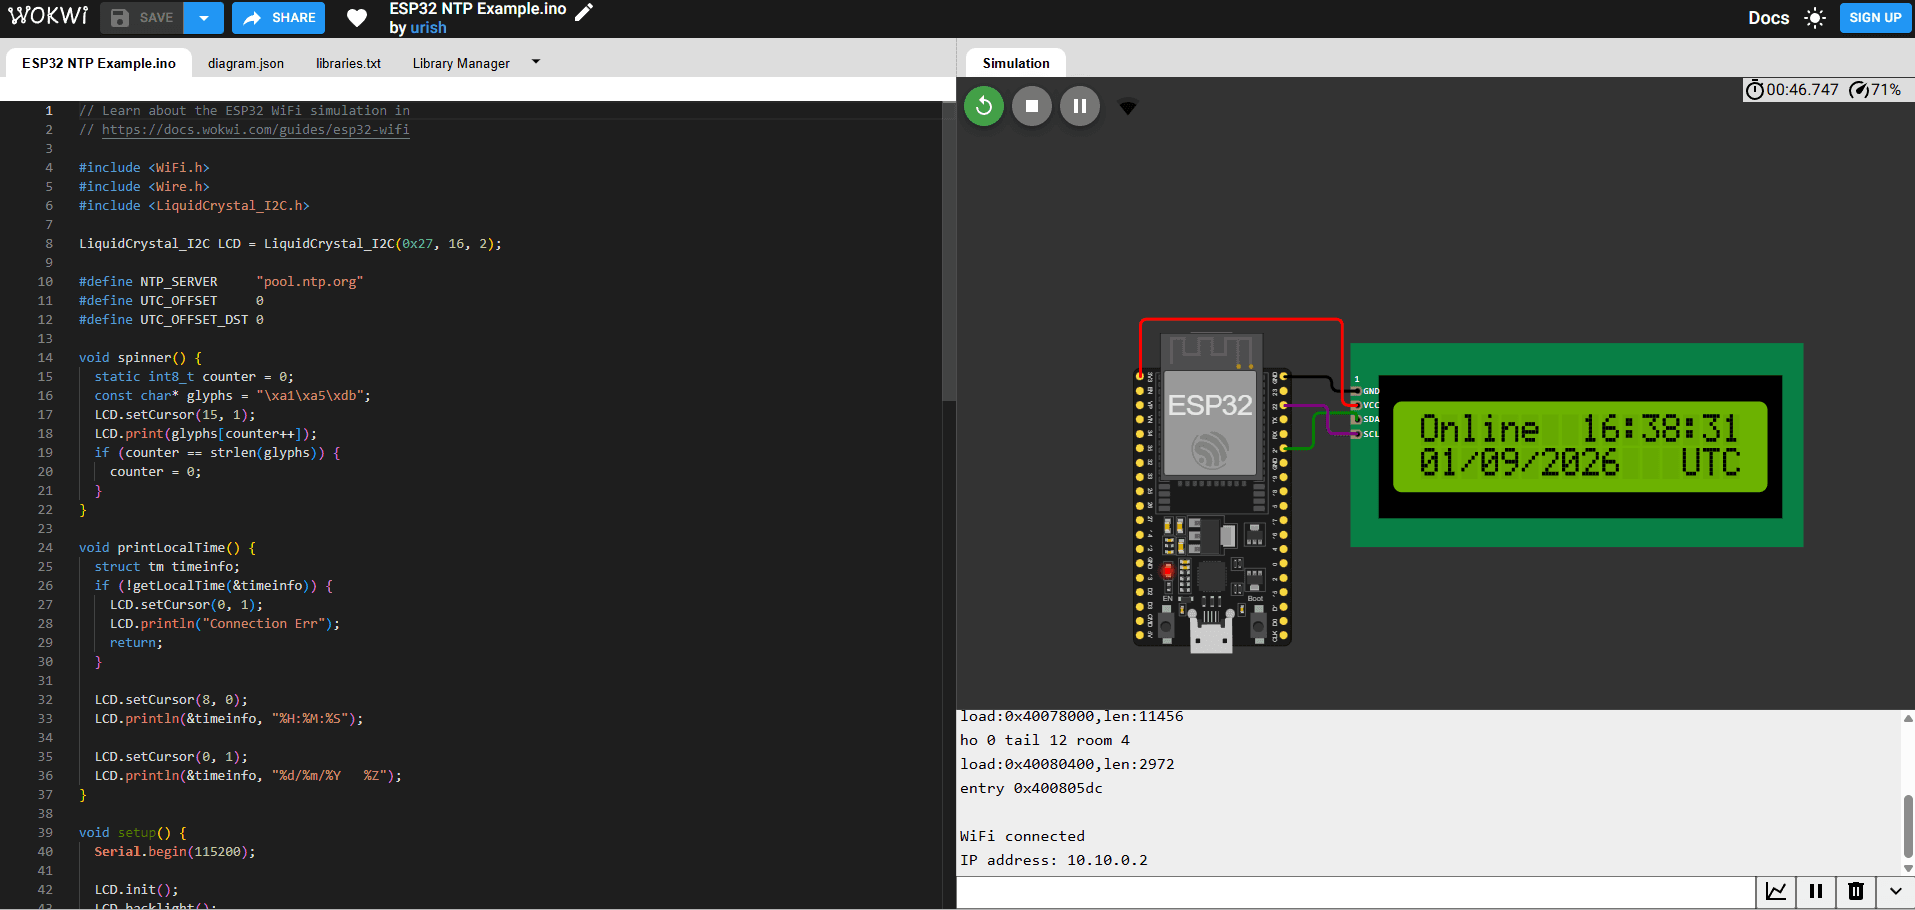Select the LCD1602 display component
Viewport: 1915px width, 910px height.
point(1577,445)
